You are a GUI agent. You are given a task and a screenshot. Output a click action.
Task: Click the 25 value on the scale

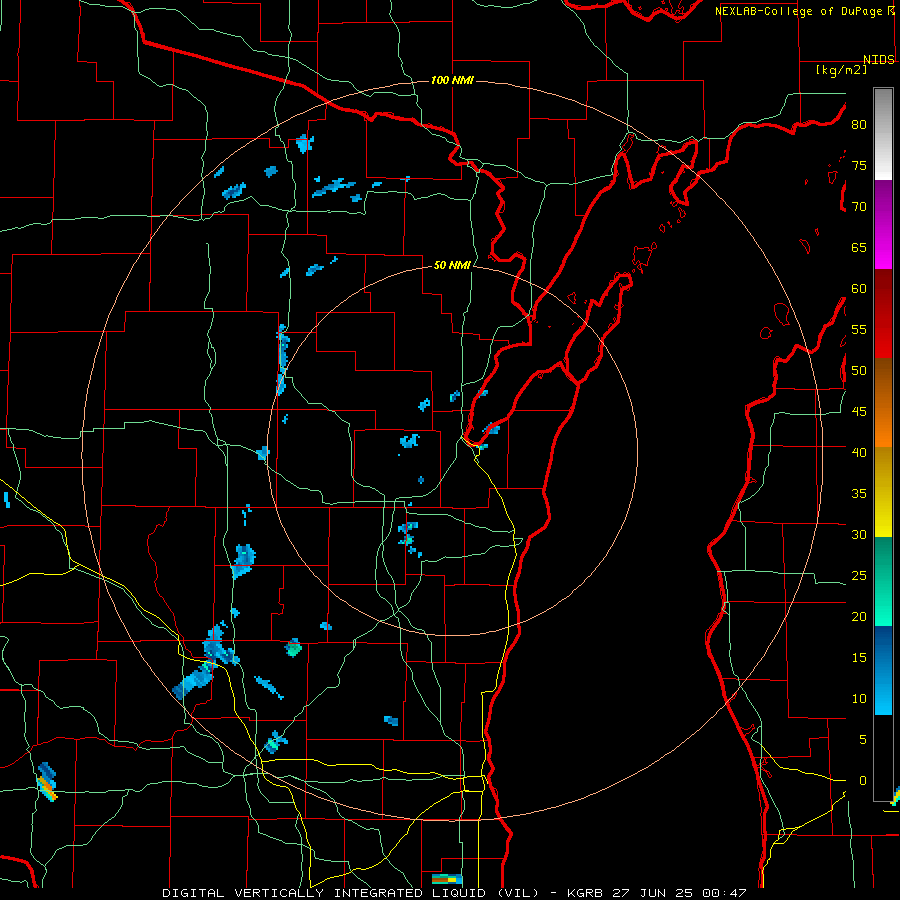click(859, 576)
